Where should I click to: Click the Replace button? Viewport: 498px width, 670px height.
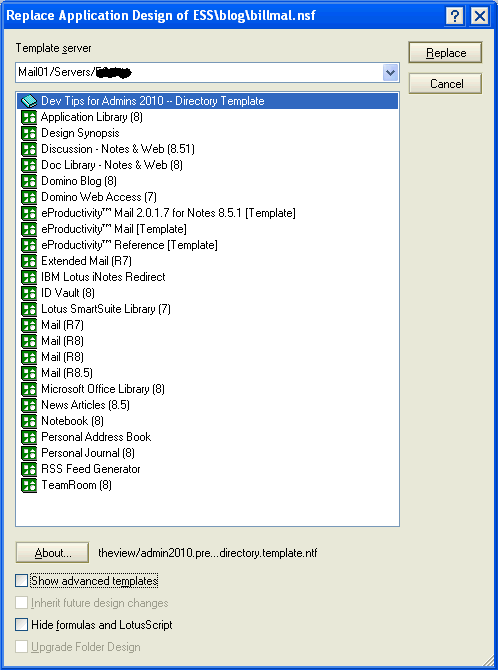pyautogui.click(x=445, y=53)
